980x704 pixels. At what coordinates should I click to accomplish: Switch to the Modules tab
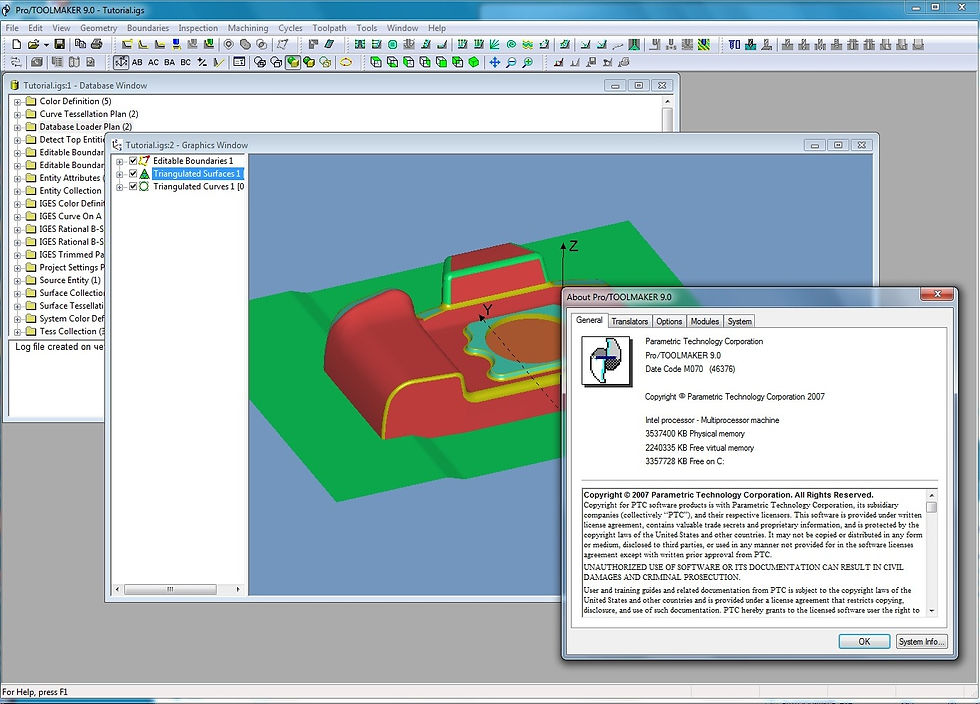[x=704, y=321]
